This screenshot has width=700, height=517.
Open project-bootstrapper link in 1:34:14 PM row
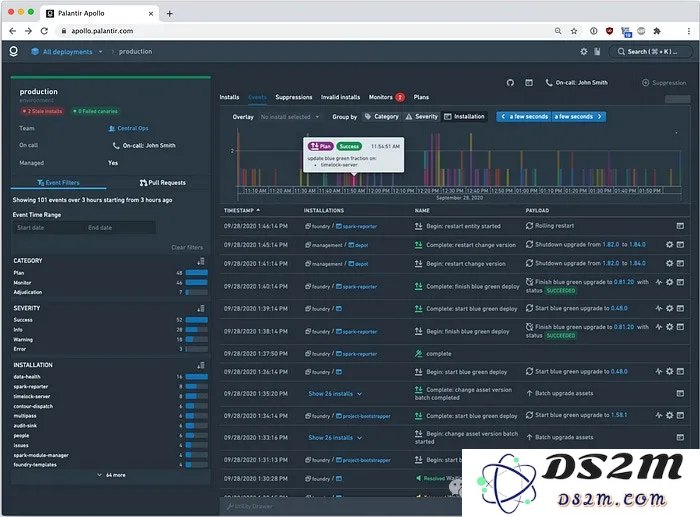pyautogui.click(x=363, y=416)
